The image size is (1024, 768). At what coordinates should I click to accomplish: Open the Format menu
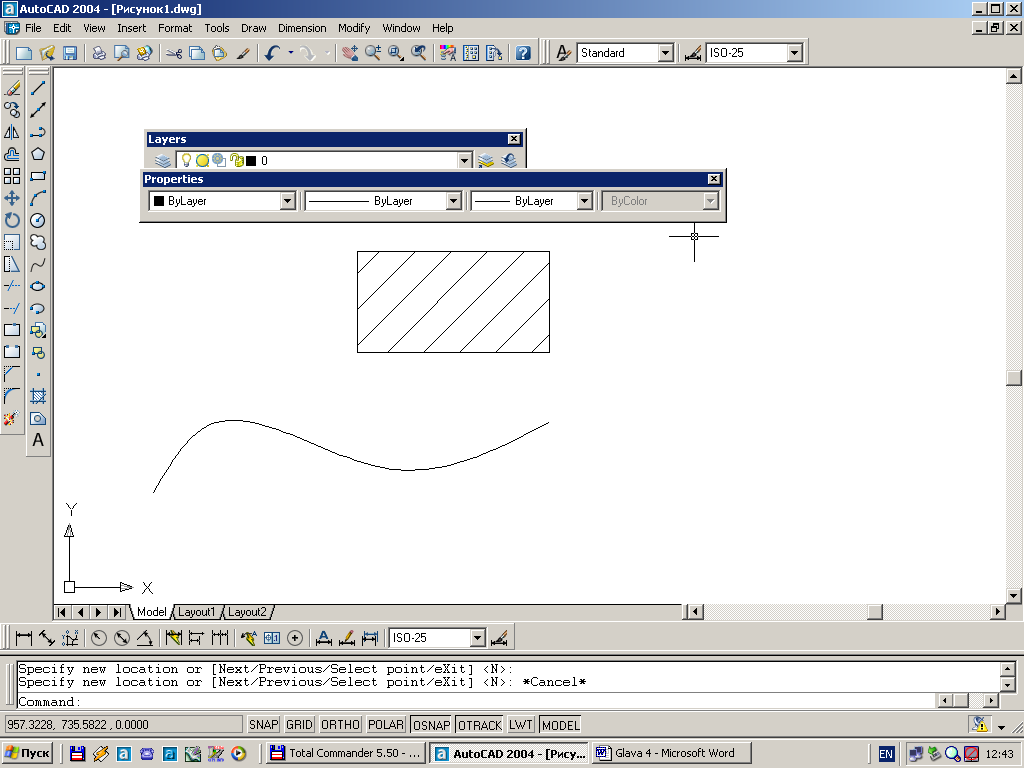(x=175, y=28)
